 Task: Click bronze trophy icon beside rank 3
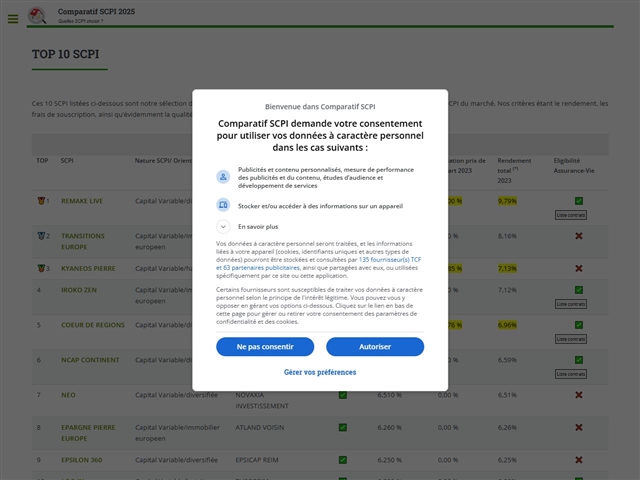(41, 269)
